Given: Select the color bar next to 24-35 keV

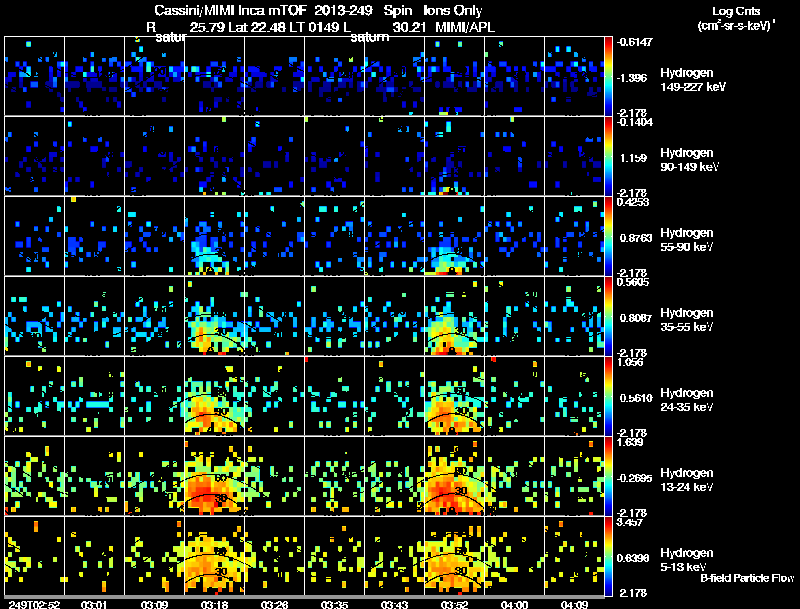Looking at the screenshot, I should coord(608,396).
